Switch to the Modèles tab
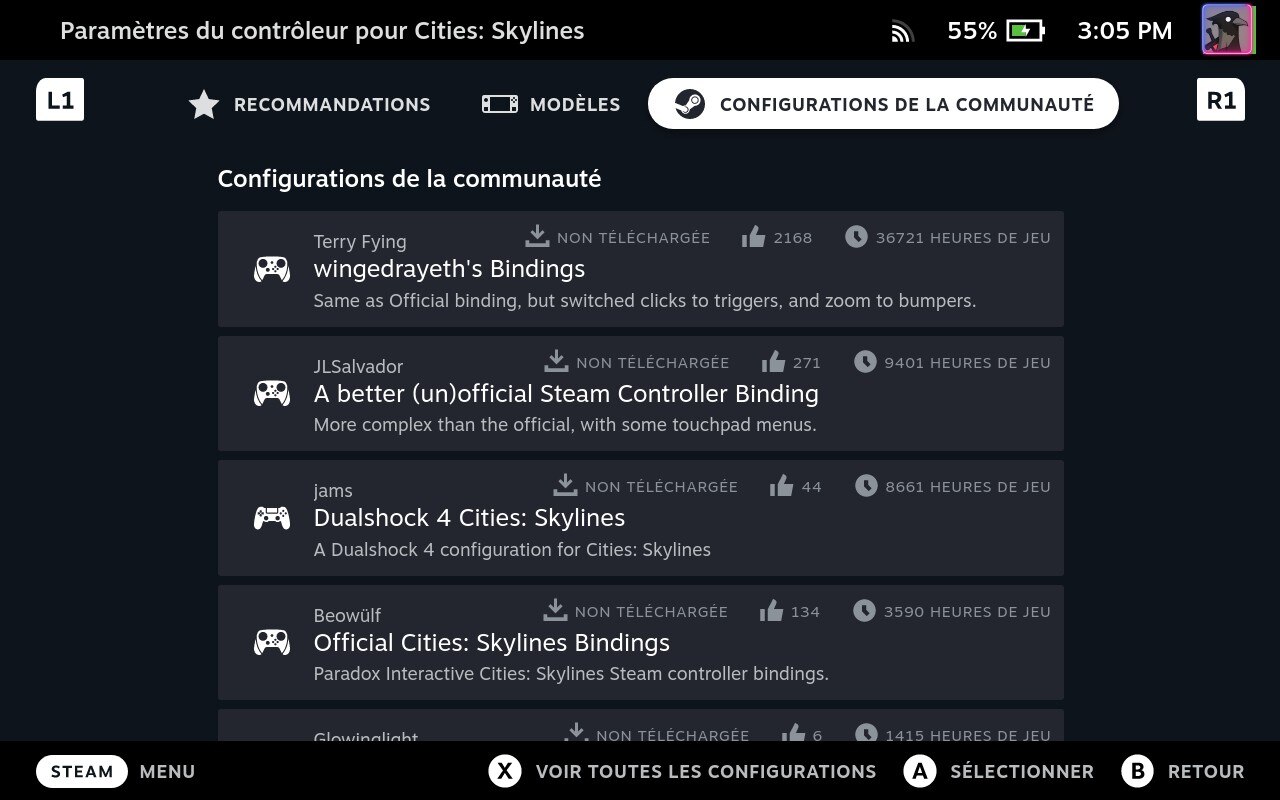 tap(551, 104)
